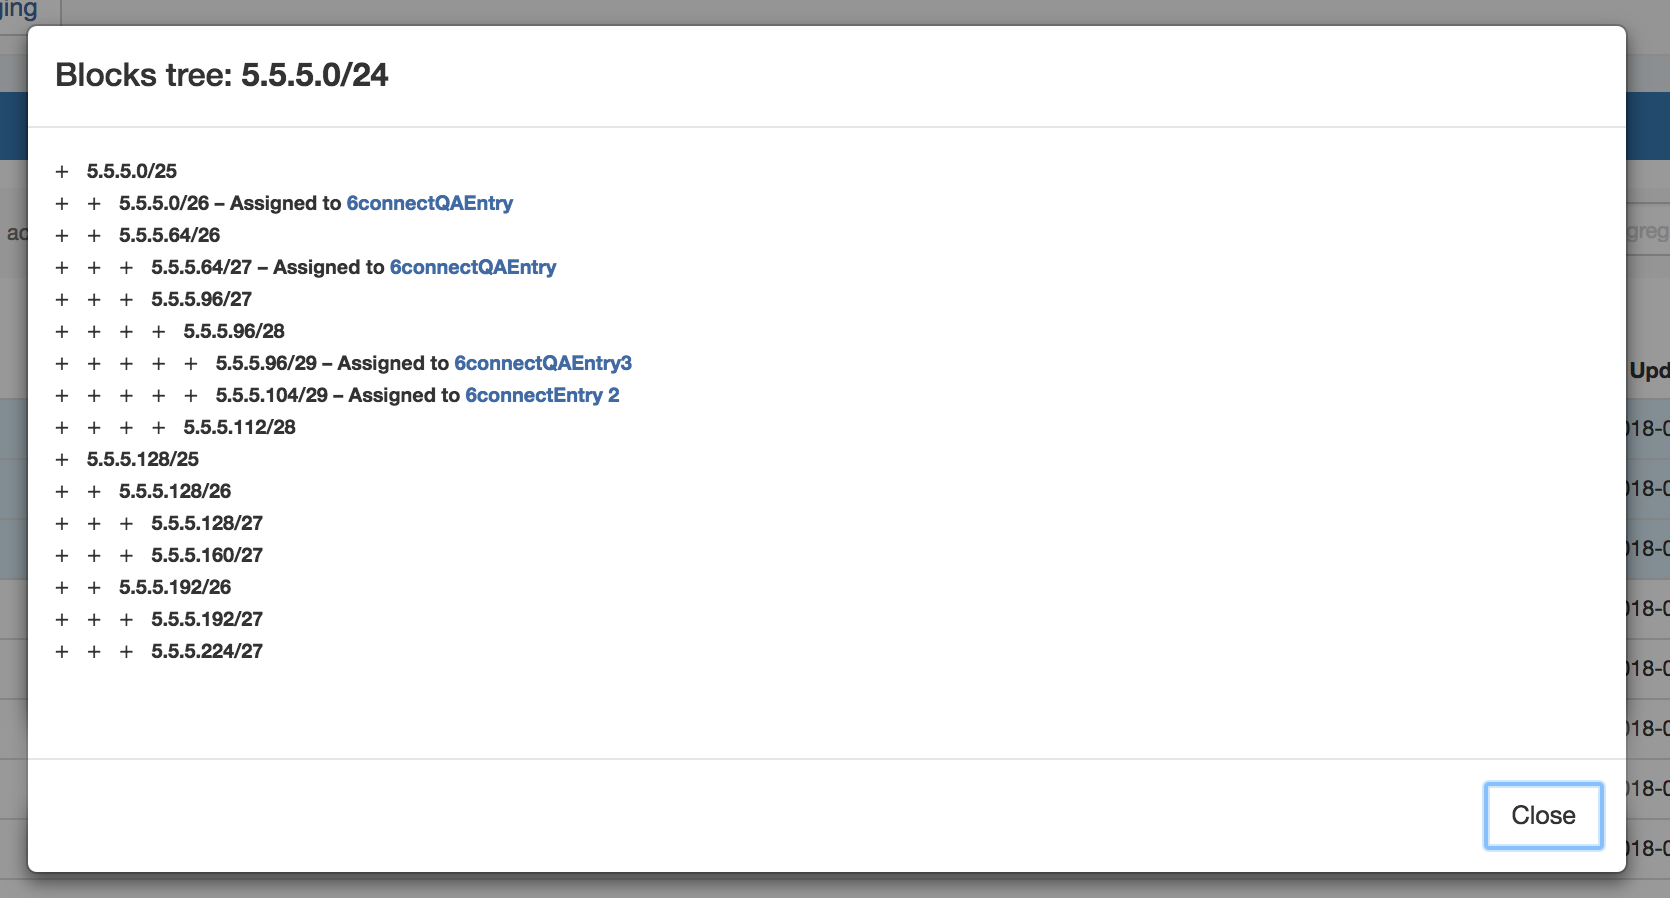Select the 5.5.5.128/26 tree entry

[174, 491]
